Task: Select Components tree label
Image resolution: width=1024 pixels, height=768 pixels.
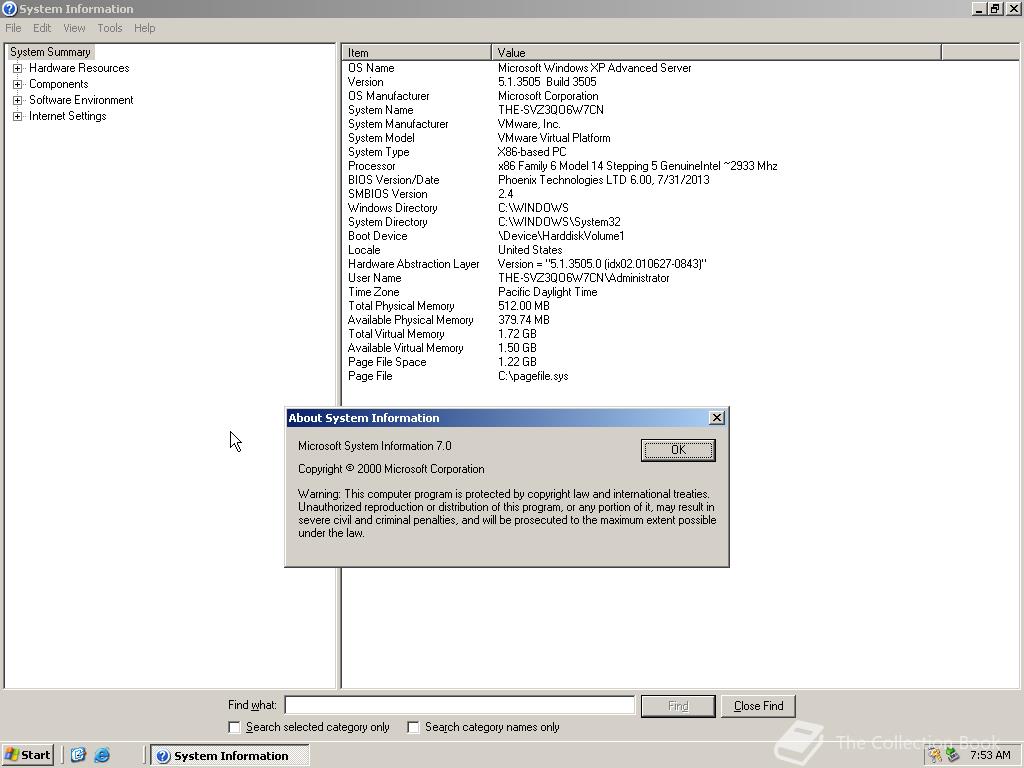Action: pyautogui.click(x=59, y=84)
